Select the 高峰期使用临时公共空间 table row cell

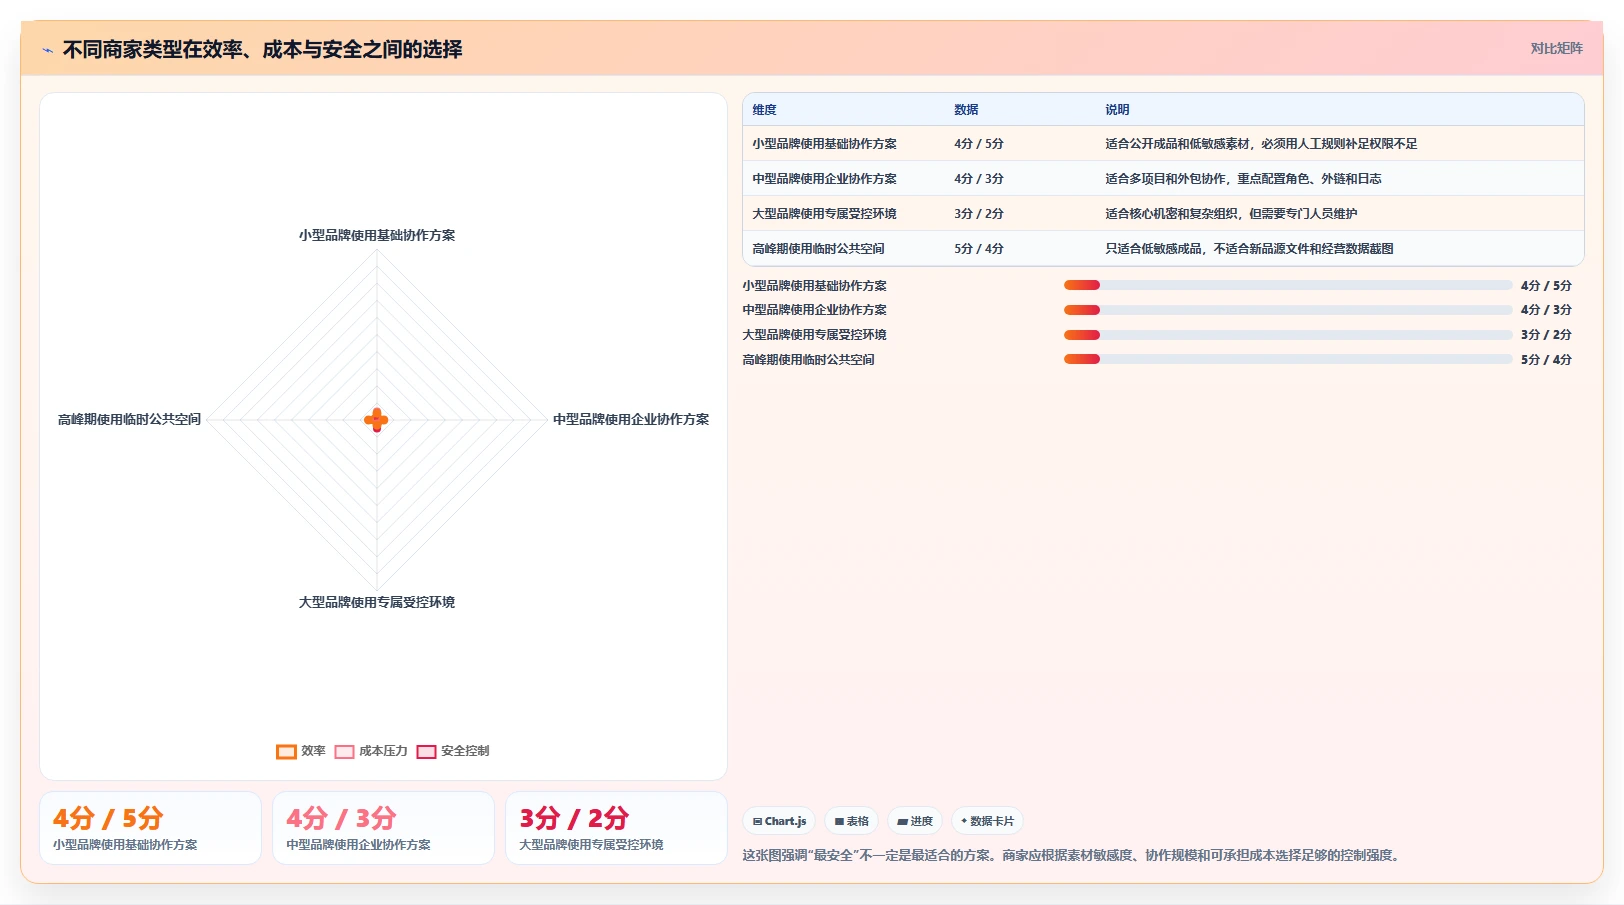(x=819, y=249)
